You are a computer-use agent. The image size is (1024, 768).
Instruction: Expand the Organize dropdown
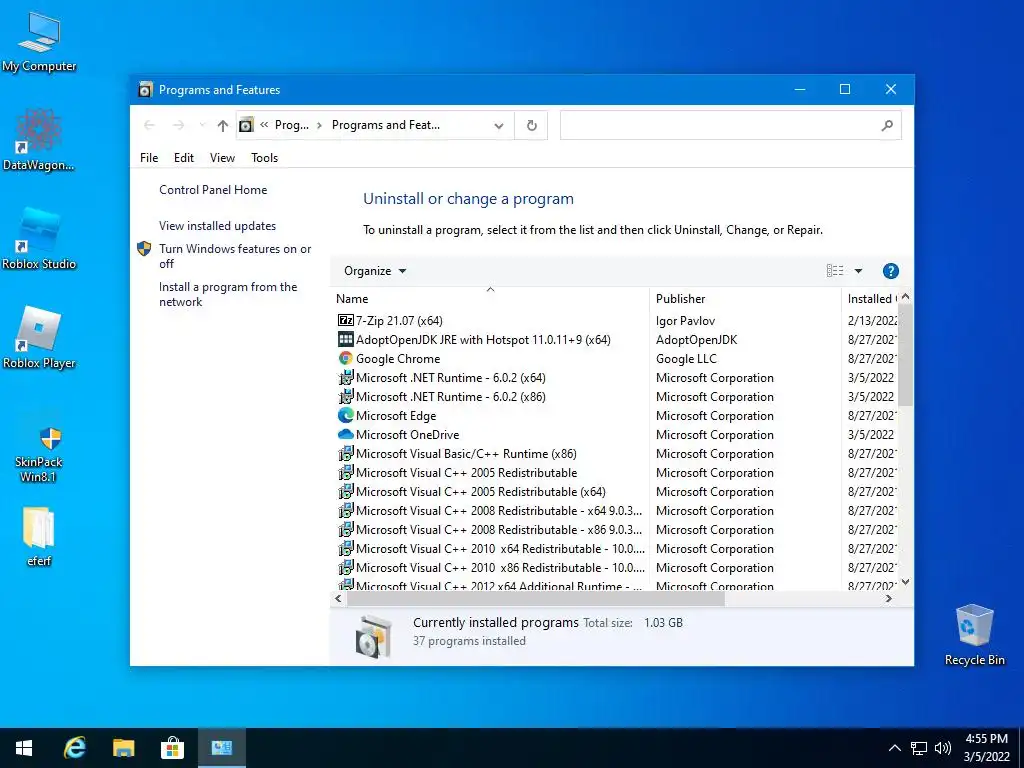tap(375, 271)
